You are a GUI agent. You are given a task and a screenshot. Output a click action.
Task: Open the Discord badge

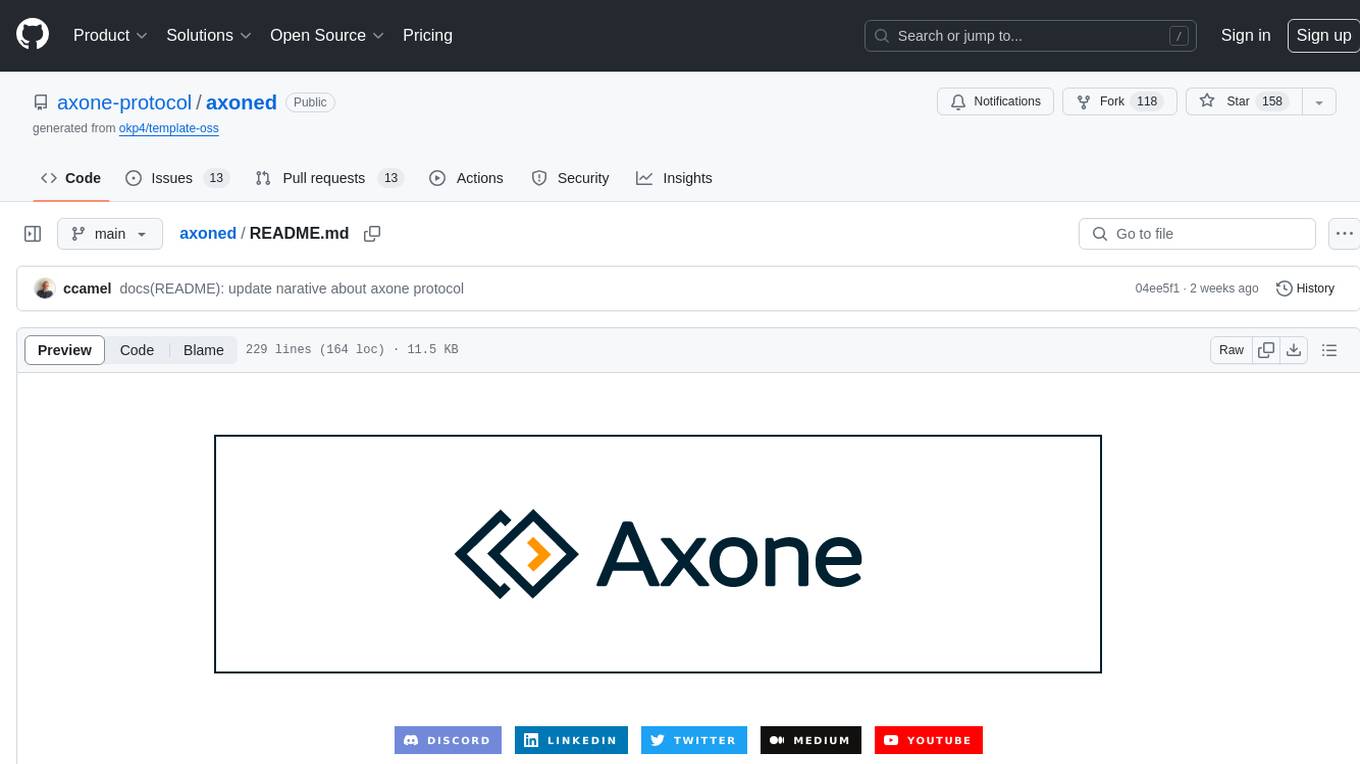(448, 740)
